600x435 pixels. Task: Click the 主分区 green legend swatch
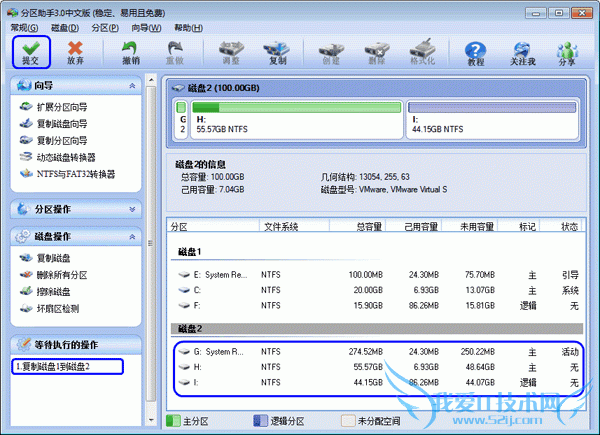coord(173,421)
